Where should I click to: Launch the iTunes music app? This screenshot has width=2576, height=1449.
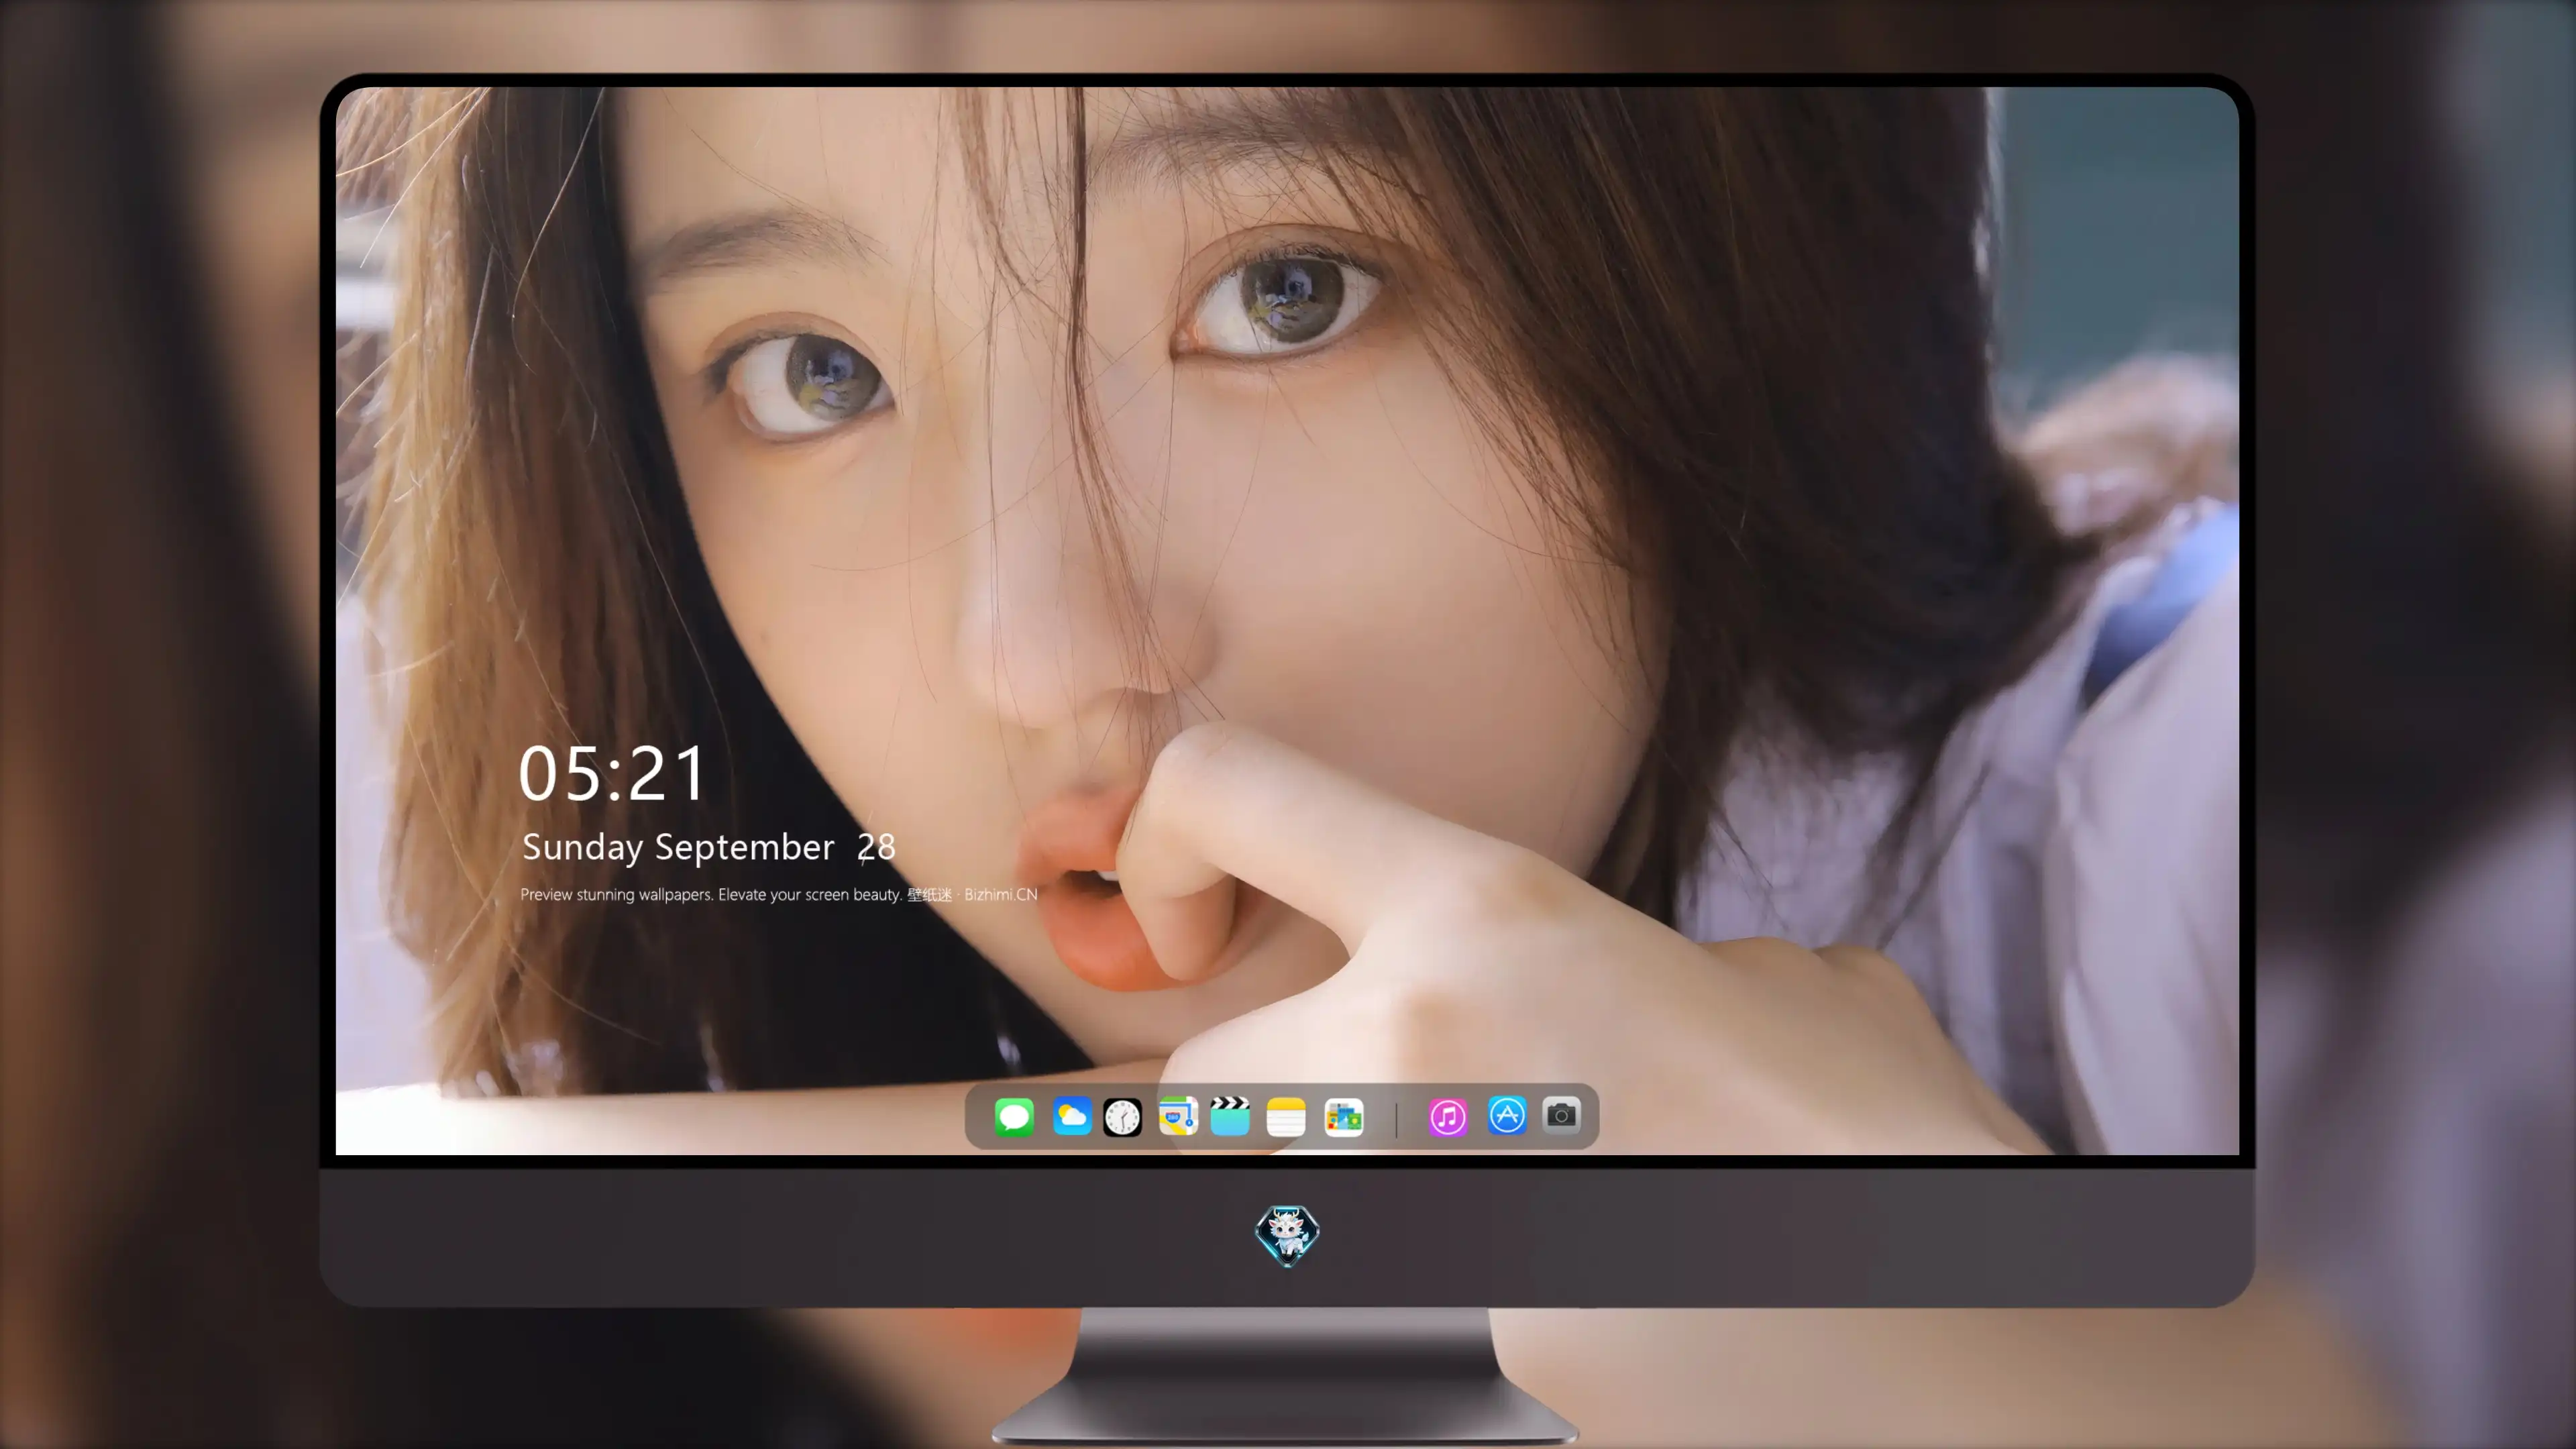[x=1448, y=1116]
